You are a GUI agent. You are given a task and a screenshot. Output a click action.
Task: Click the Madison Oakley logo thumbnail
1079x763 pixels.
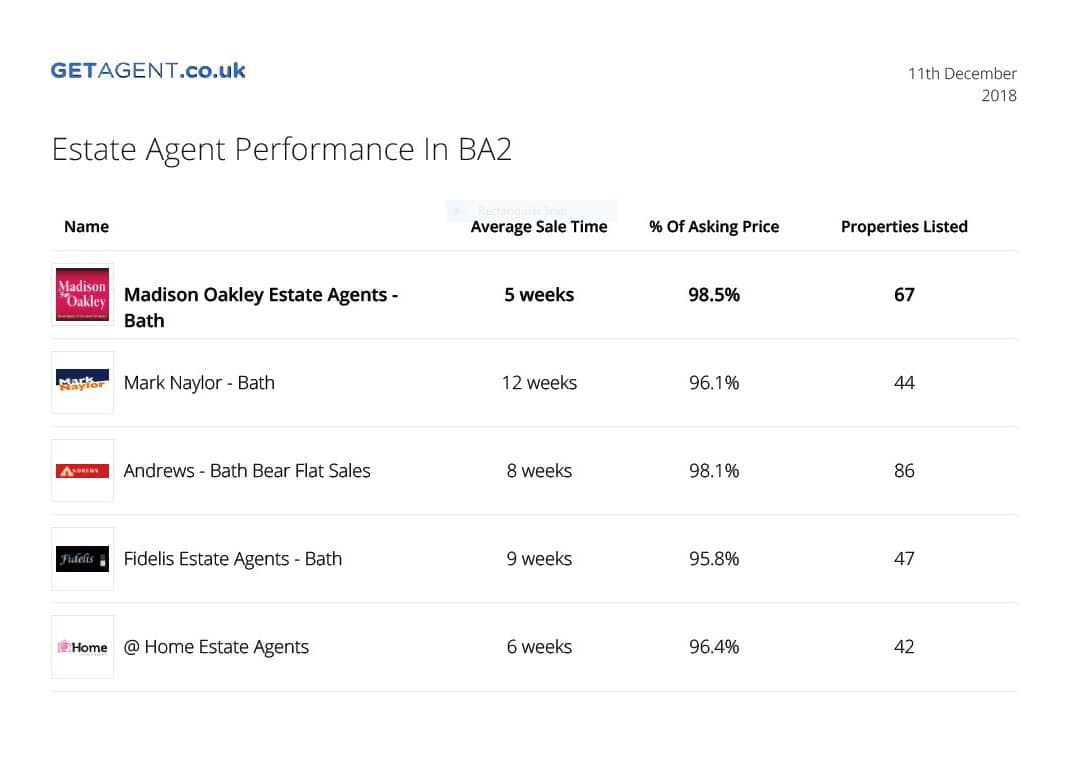pos(83,294)
